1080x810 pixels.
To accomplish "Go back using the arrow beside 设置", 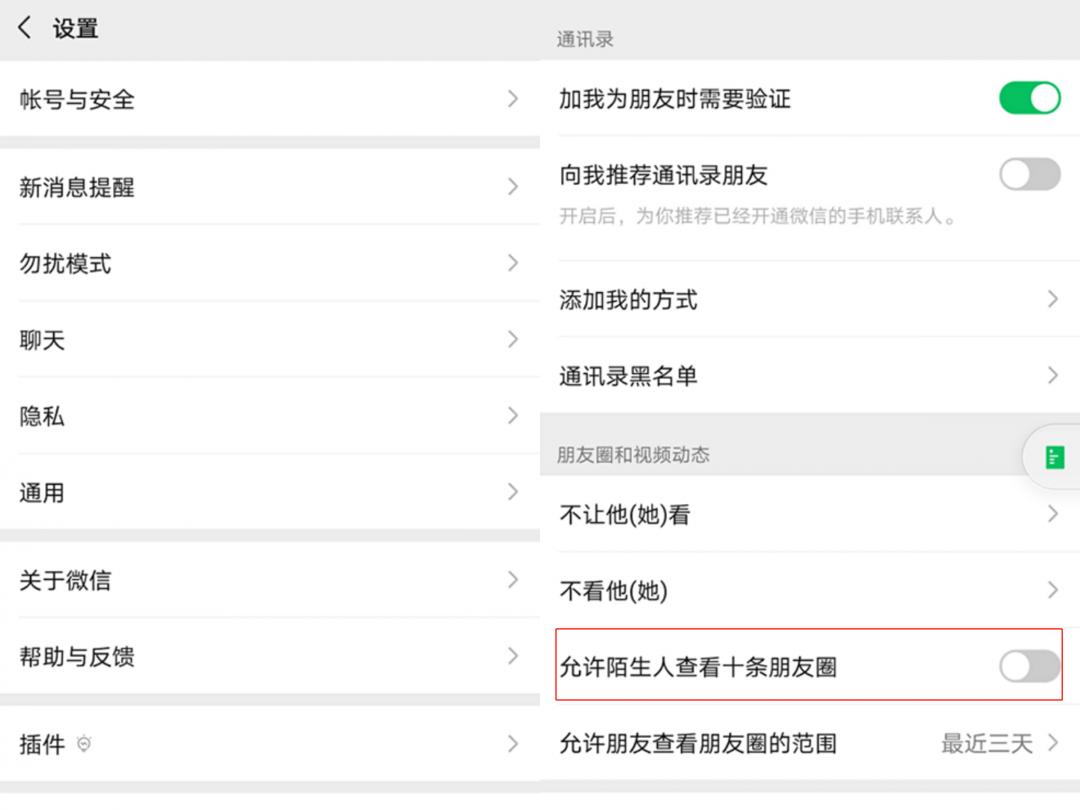I will [25, 28].
